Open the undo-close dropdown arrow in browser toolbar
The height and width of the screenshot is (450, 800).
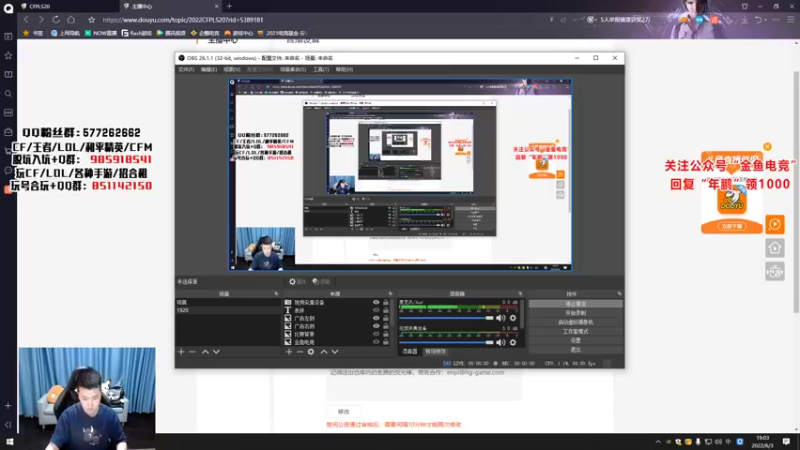coord(766,20)
